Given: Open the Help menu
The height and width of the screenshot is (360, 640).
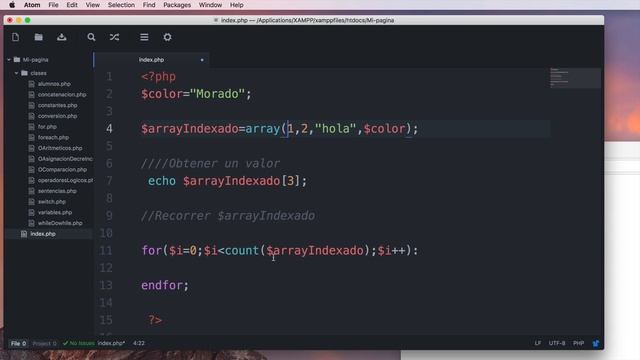Looking at the screenshot, I should pyautogui.click(x=236, y=5).
